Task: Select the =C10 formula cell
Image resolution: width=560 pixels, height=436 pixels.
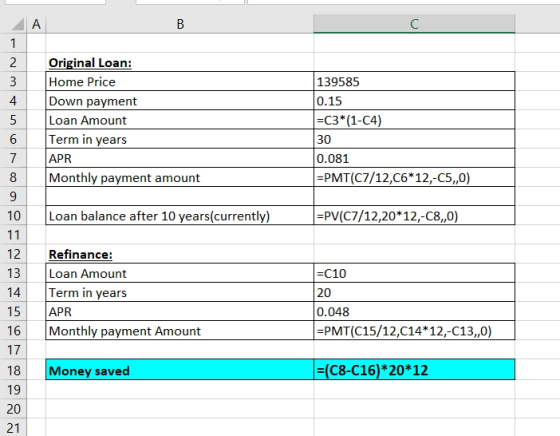Action: pos(414,273)
